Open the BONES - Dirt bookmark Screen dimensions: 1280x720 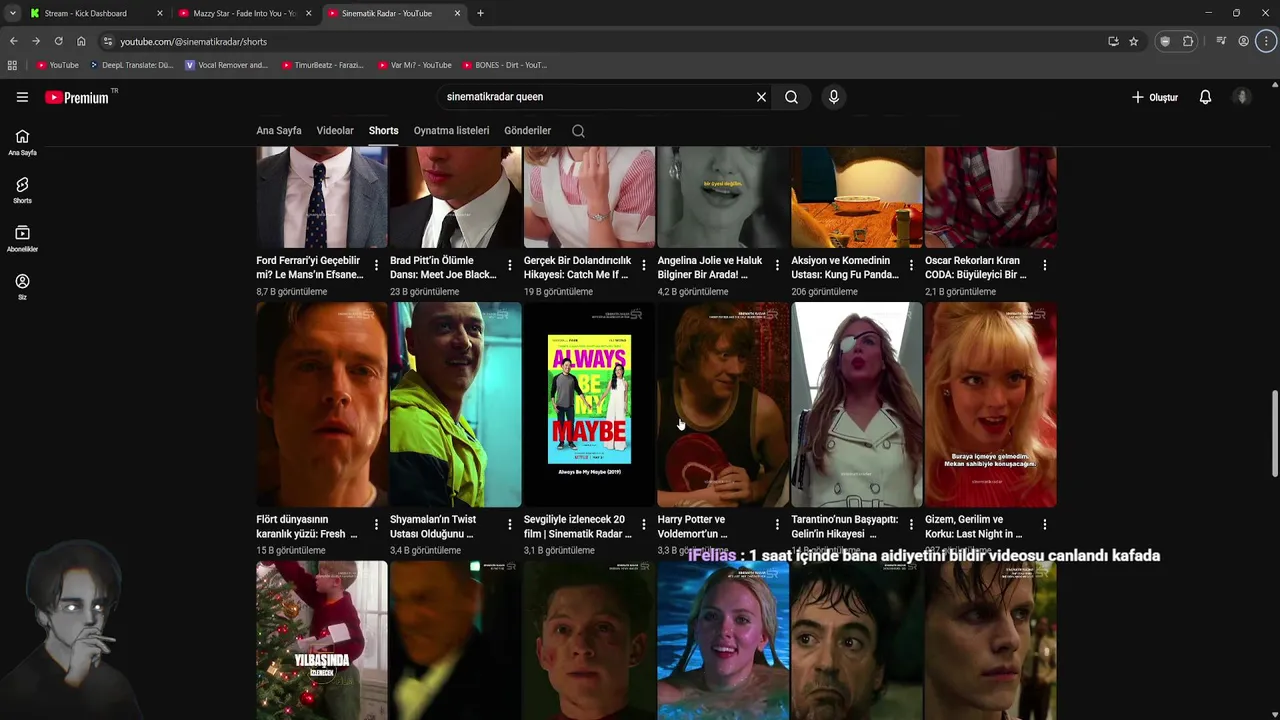coord(505,65)
